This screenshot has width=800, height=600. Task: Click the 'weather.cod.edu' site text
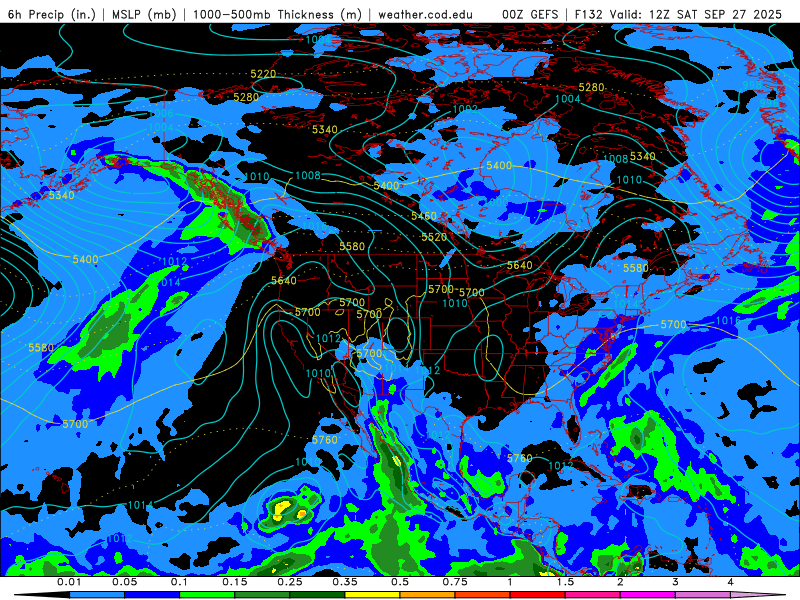click(426, 14)
